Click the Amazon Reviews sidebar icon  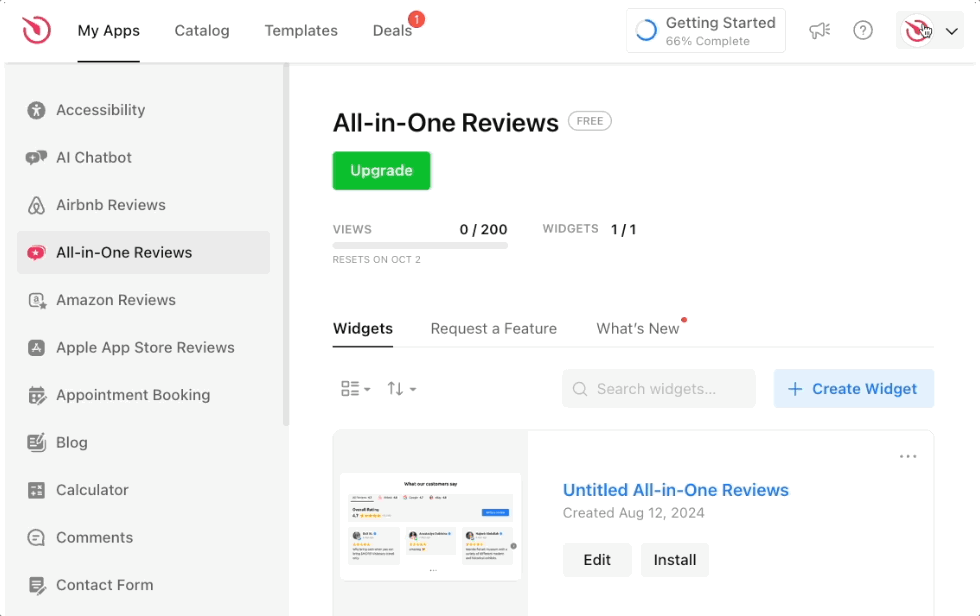pyautogui.click(x=38, y=301)
